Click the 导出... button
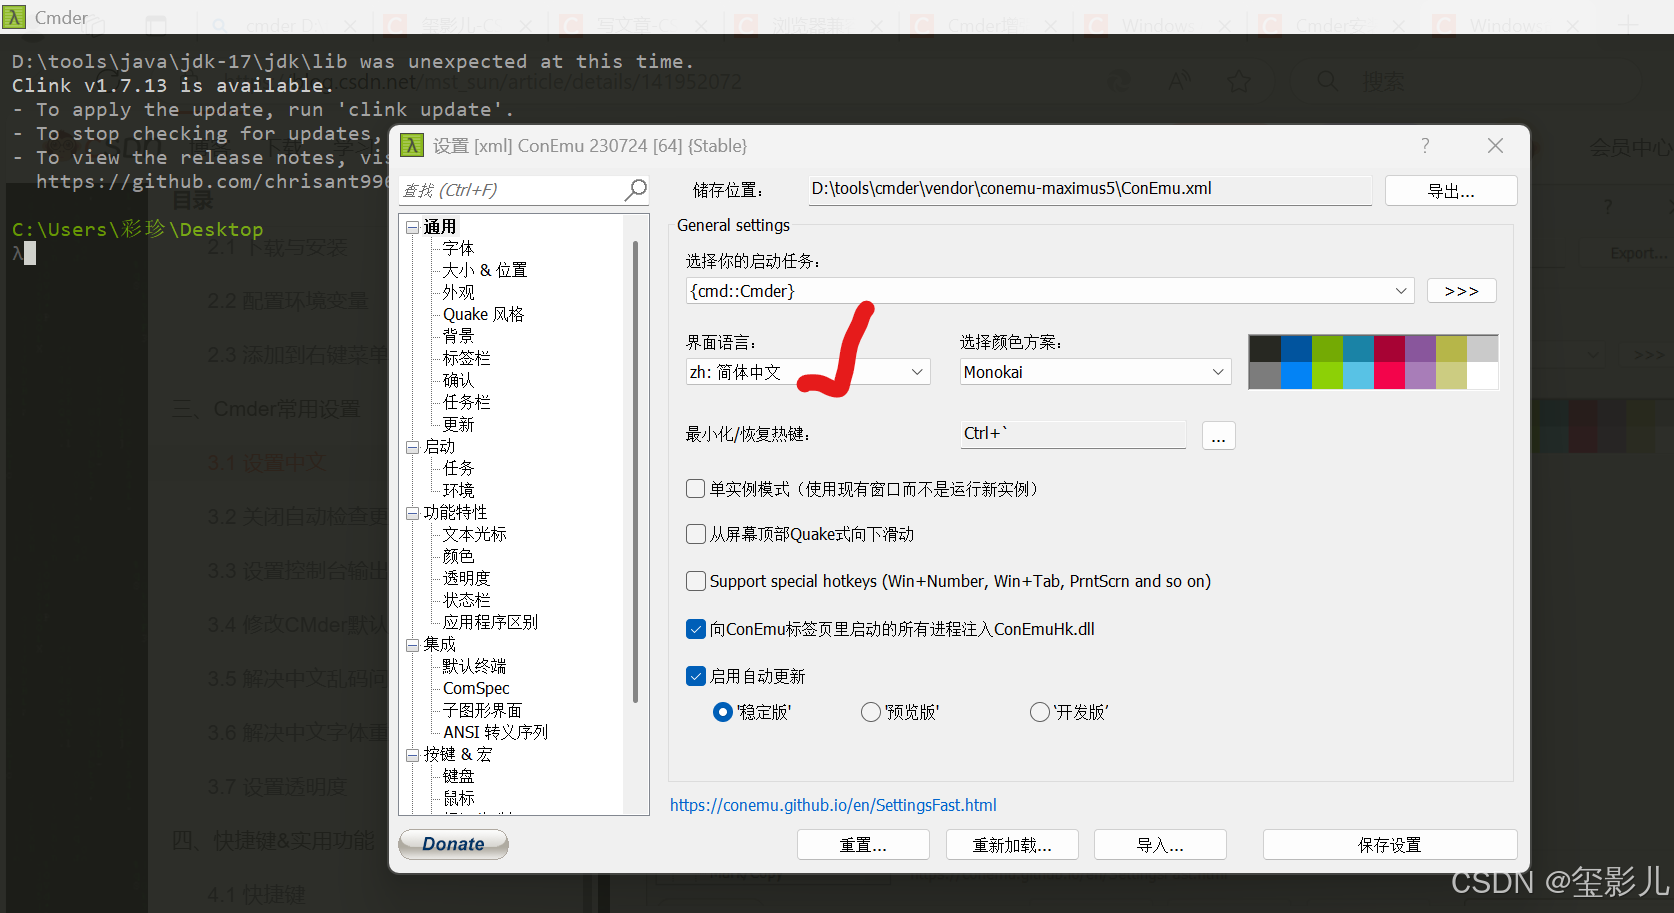1674x913 pixels. coord(1451,191)
